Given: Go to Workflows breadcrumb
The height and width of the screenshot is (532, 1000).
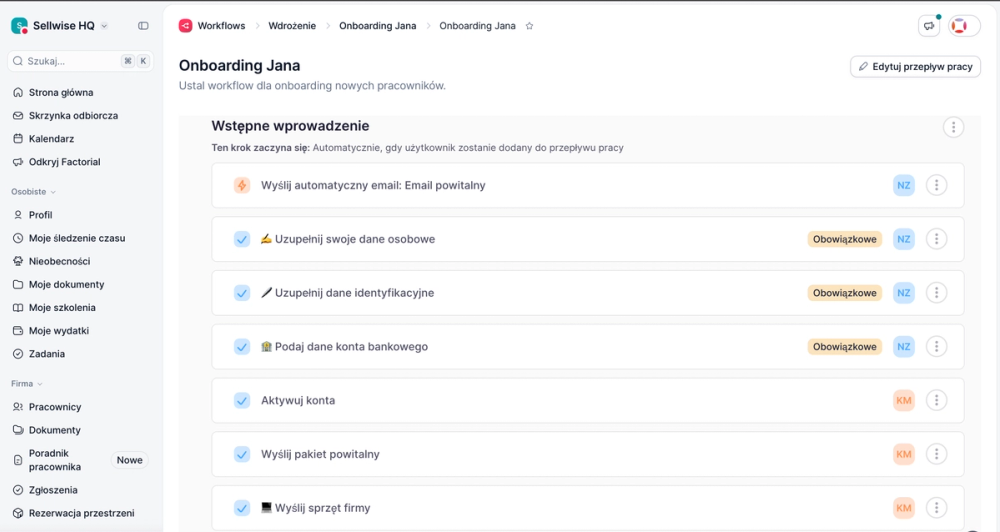Looking at the screenshot, I should coord(221,26).
